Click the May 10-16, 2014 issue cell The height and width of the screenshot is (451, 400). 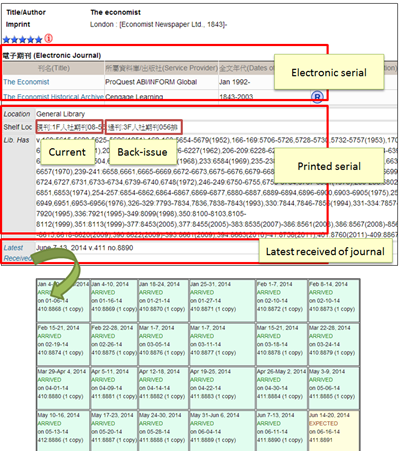(x=63, y=431)
